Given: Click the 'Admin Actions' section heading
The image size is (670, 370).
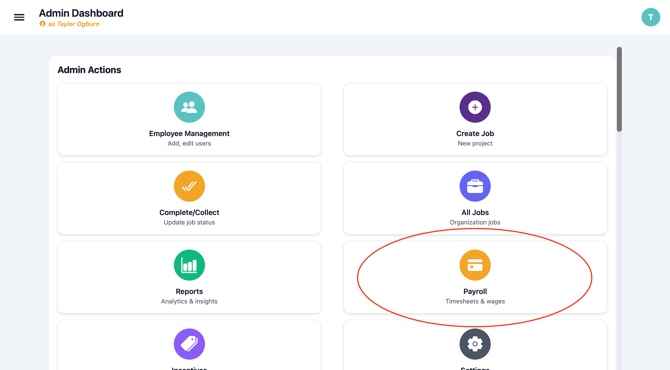Looking at the screenshot, I should [89, 70].
